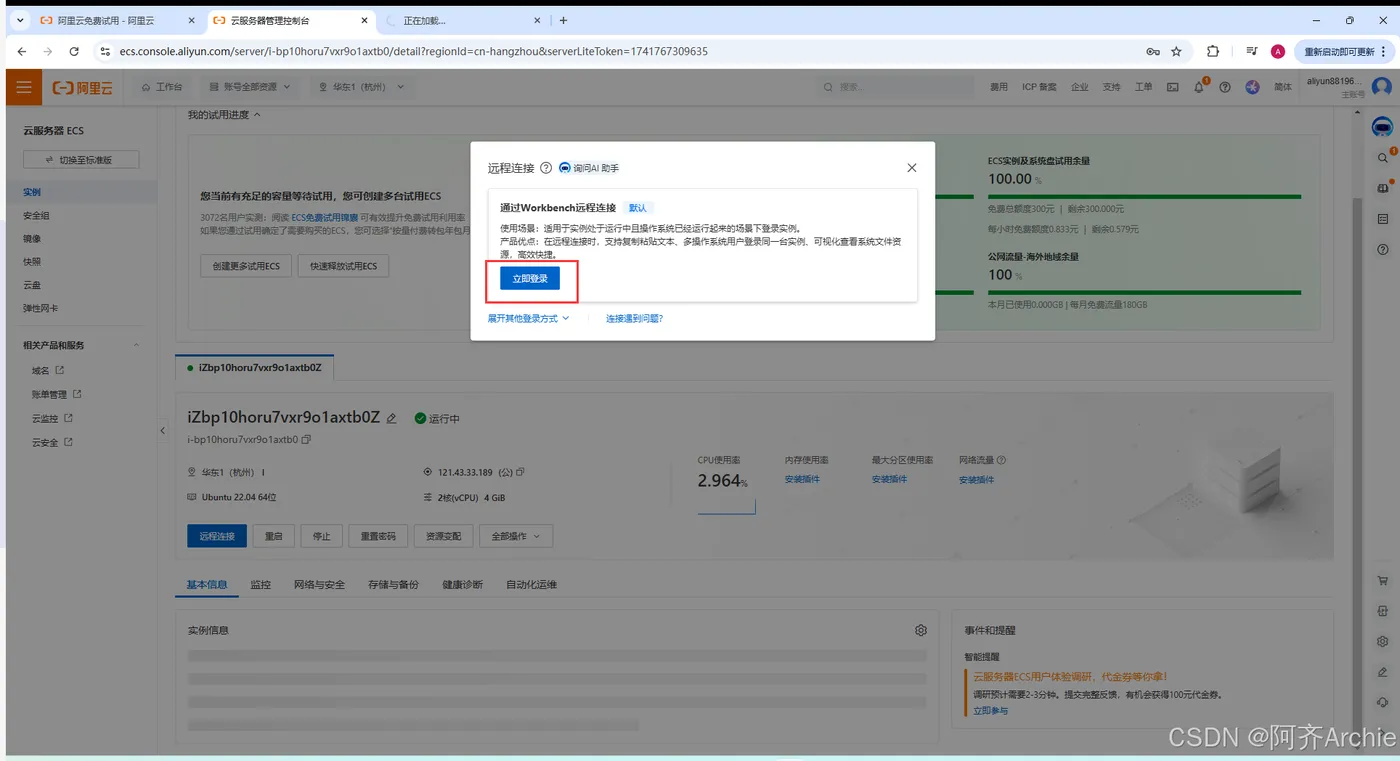1400x761 pixels.
Task: Reload the page in Chrome
Action: click(74, 51)
